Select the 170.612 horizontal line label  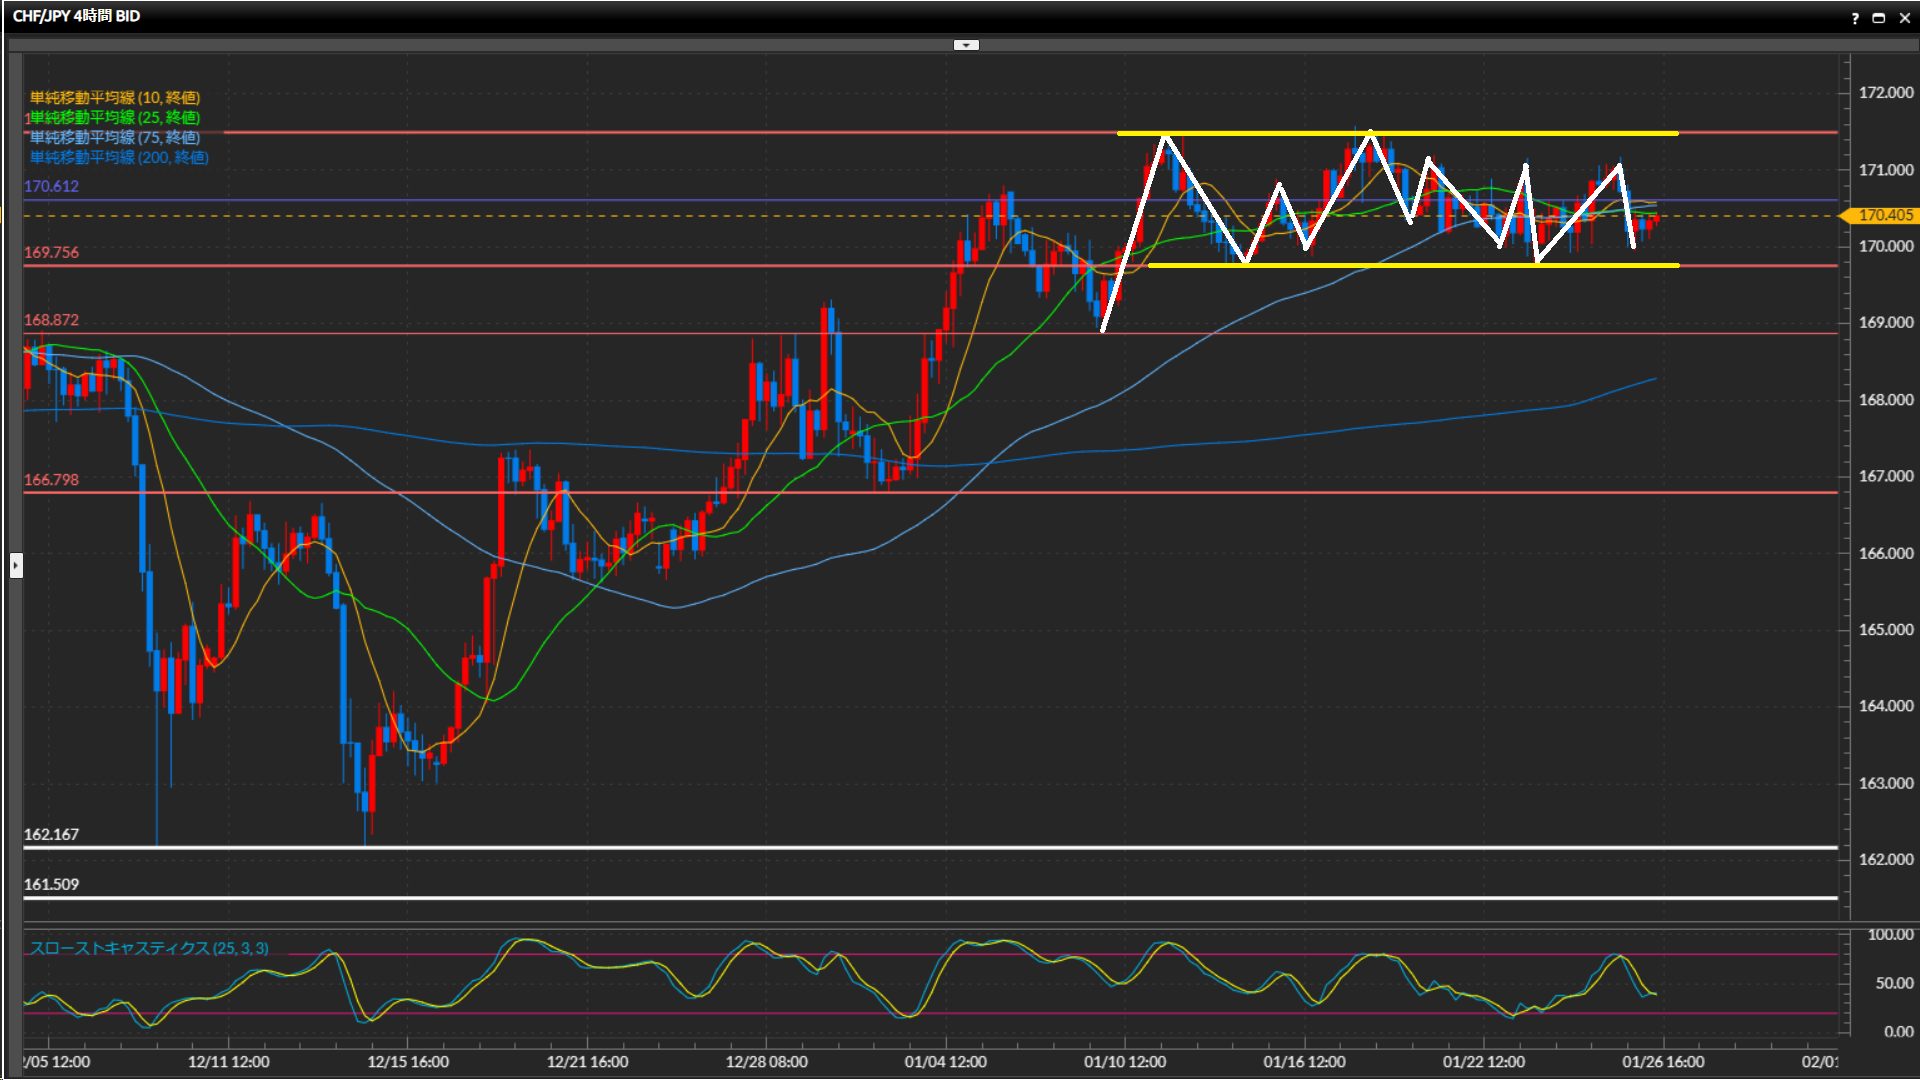(x=51, y=186)
